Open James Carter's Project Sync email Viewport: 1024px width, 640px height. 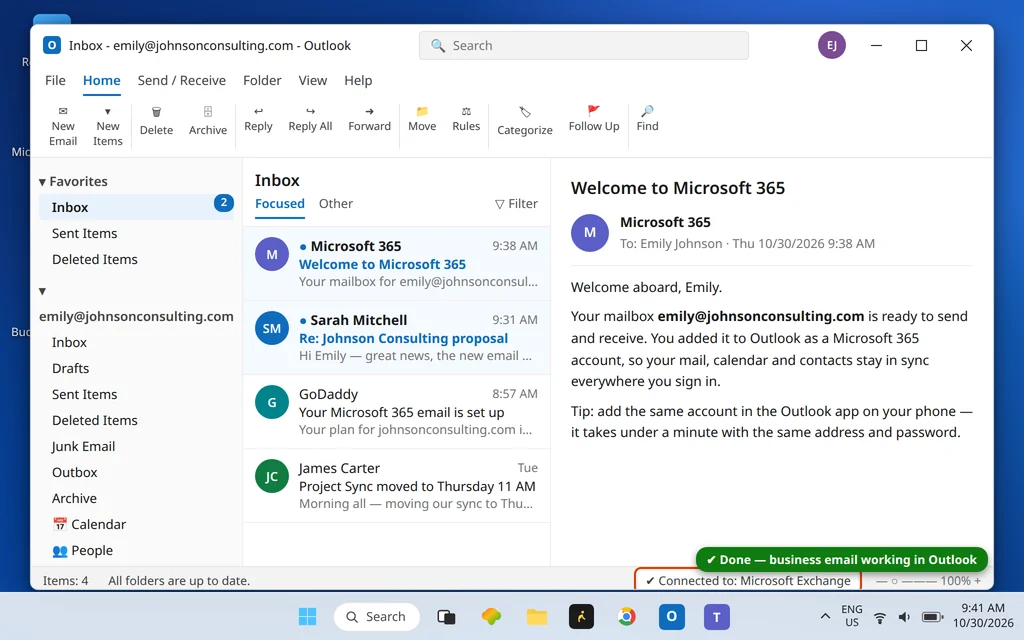(x=396, y=486)
